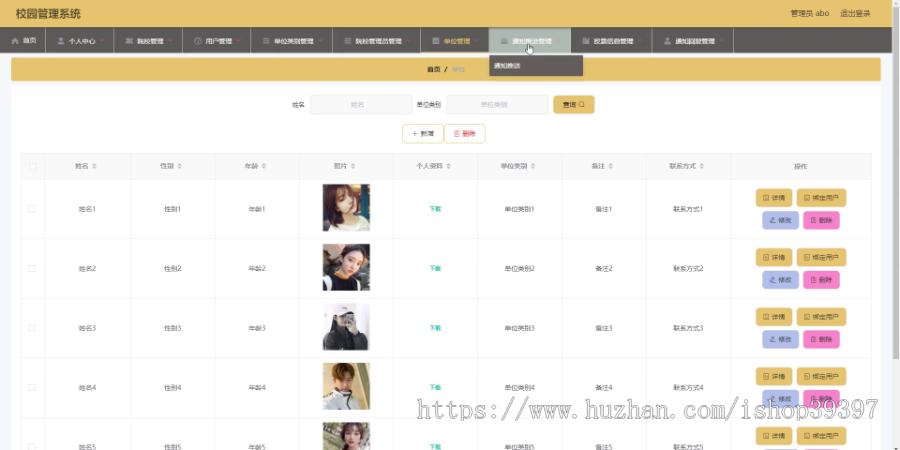Open 详情 for row 姓名2
900x450 pixels.
774,257
